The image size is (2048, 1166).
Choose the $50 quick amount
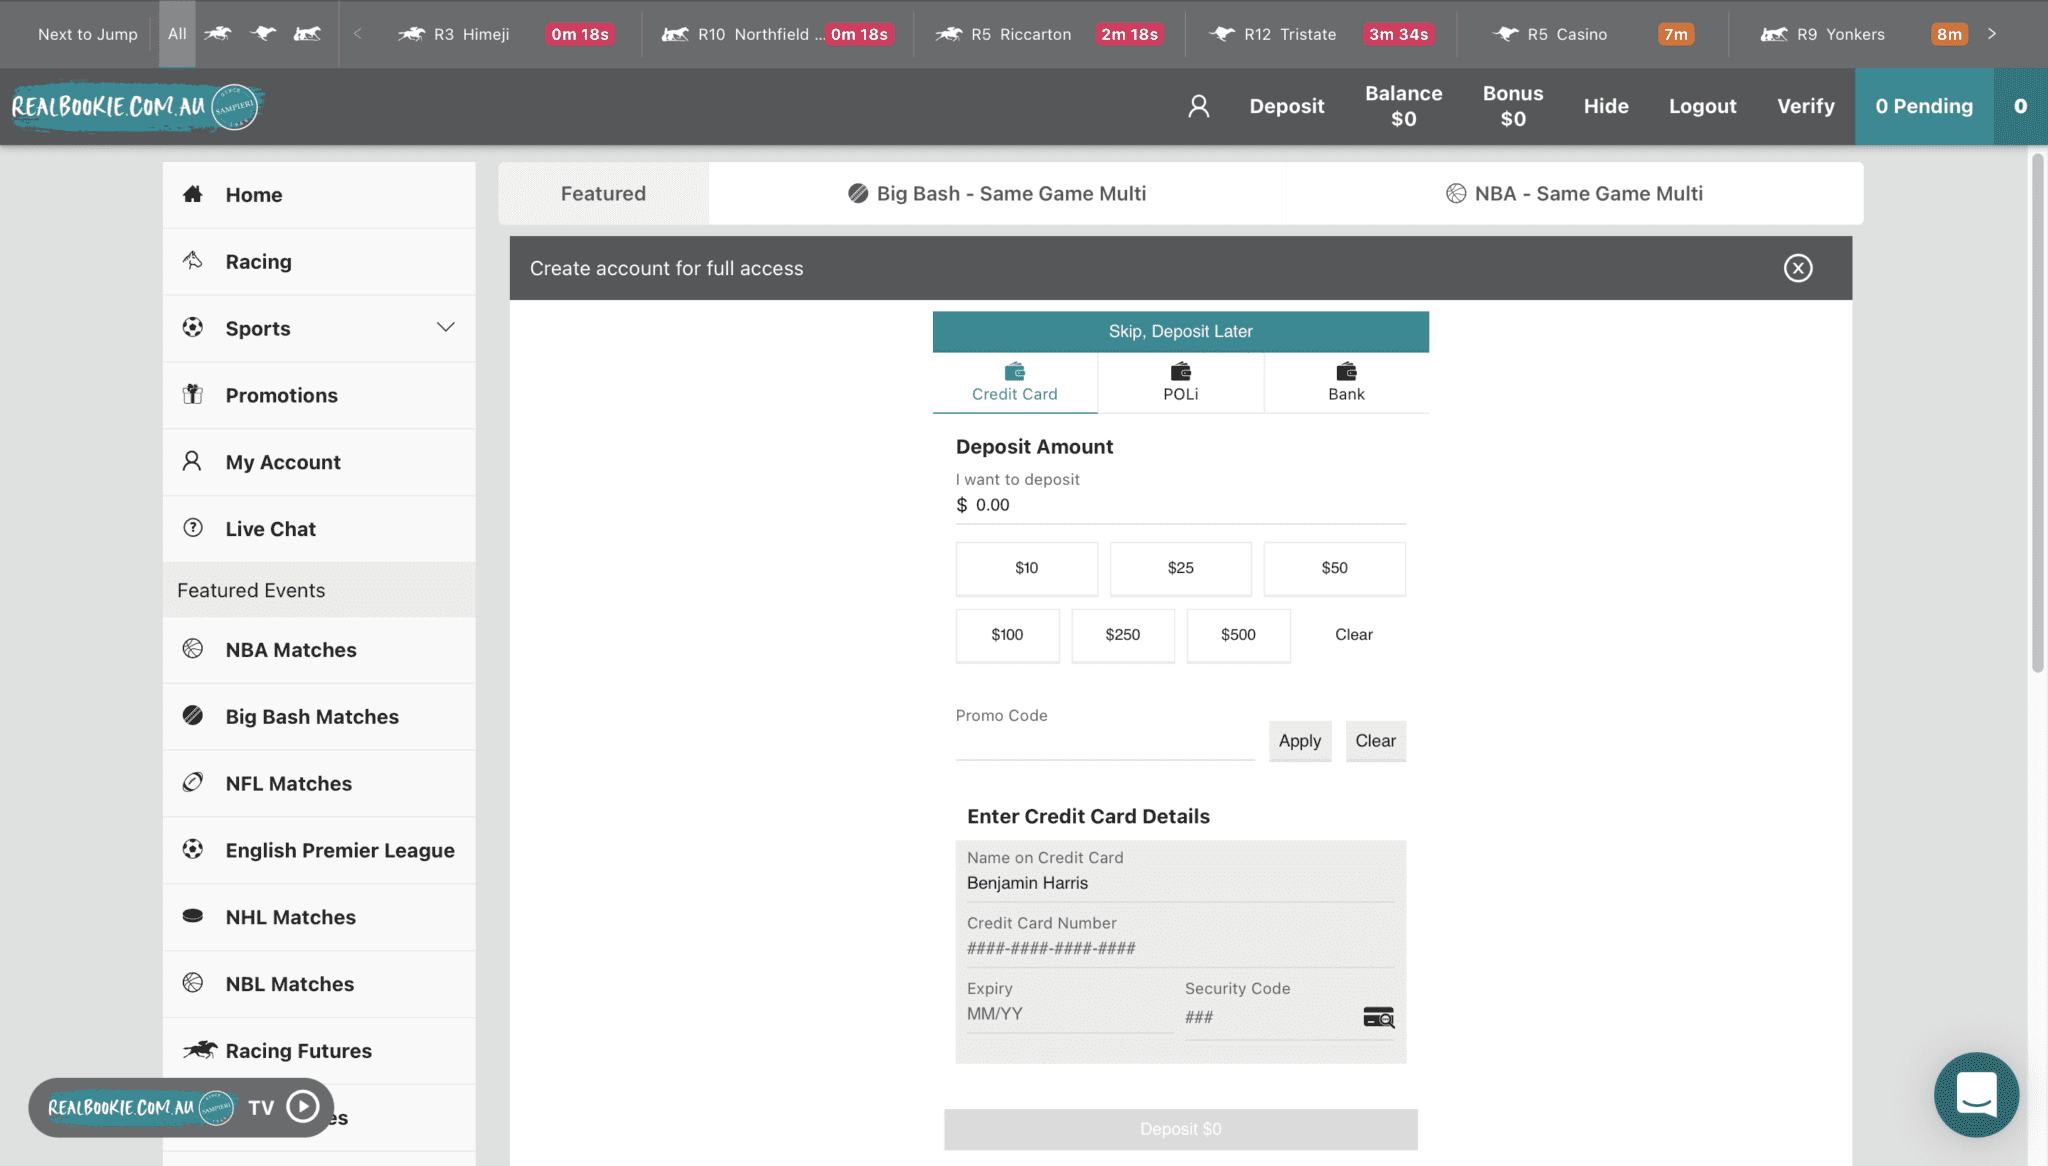(x=1334, y=568)
